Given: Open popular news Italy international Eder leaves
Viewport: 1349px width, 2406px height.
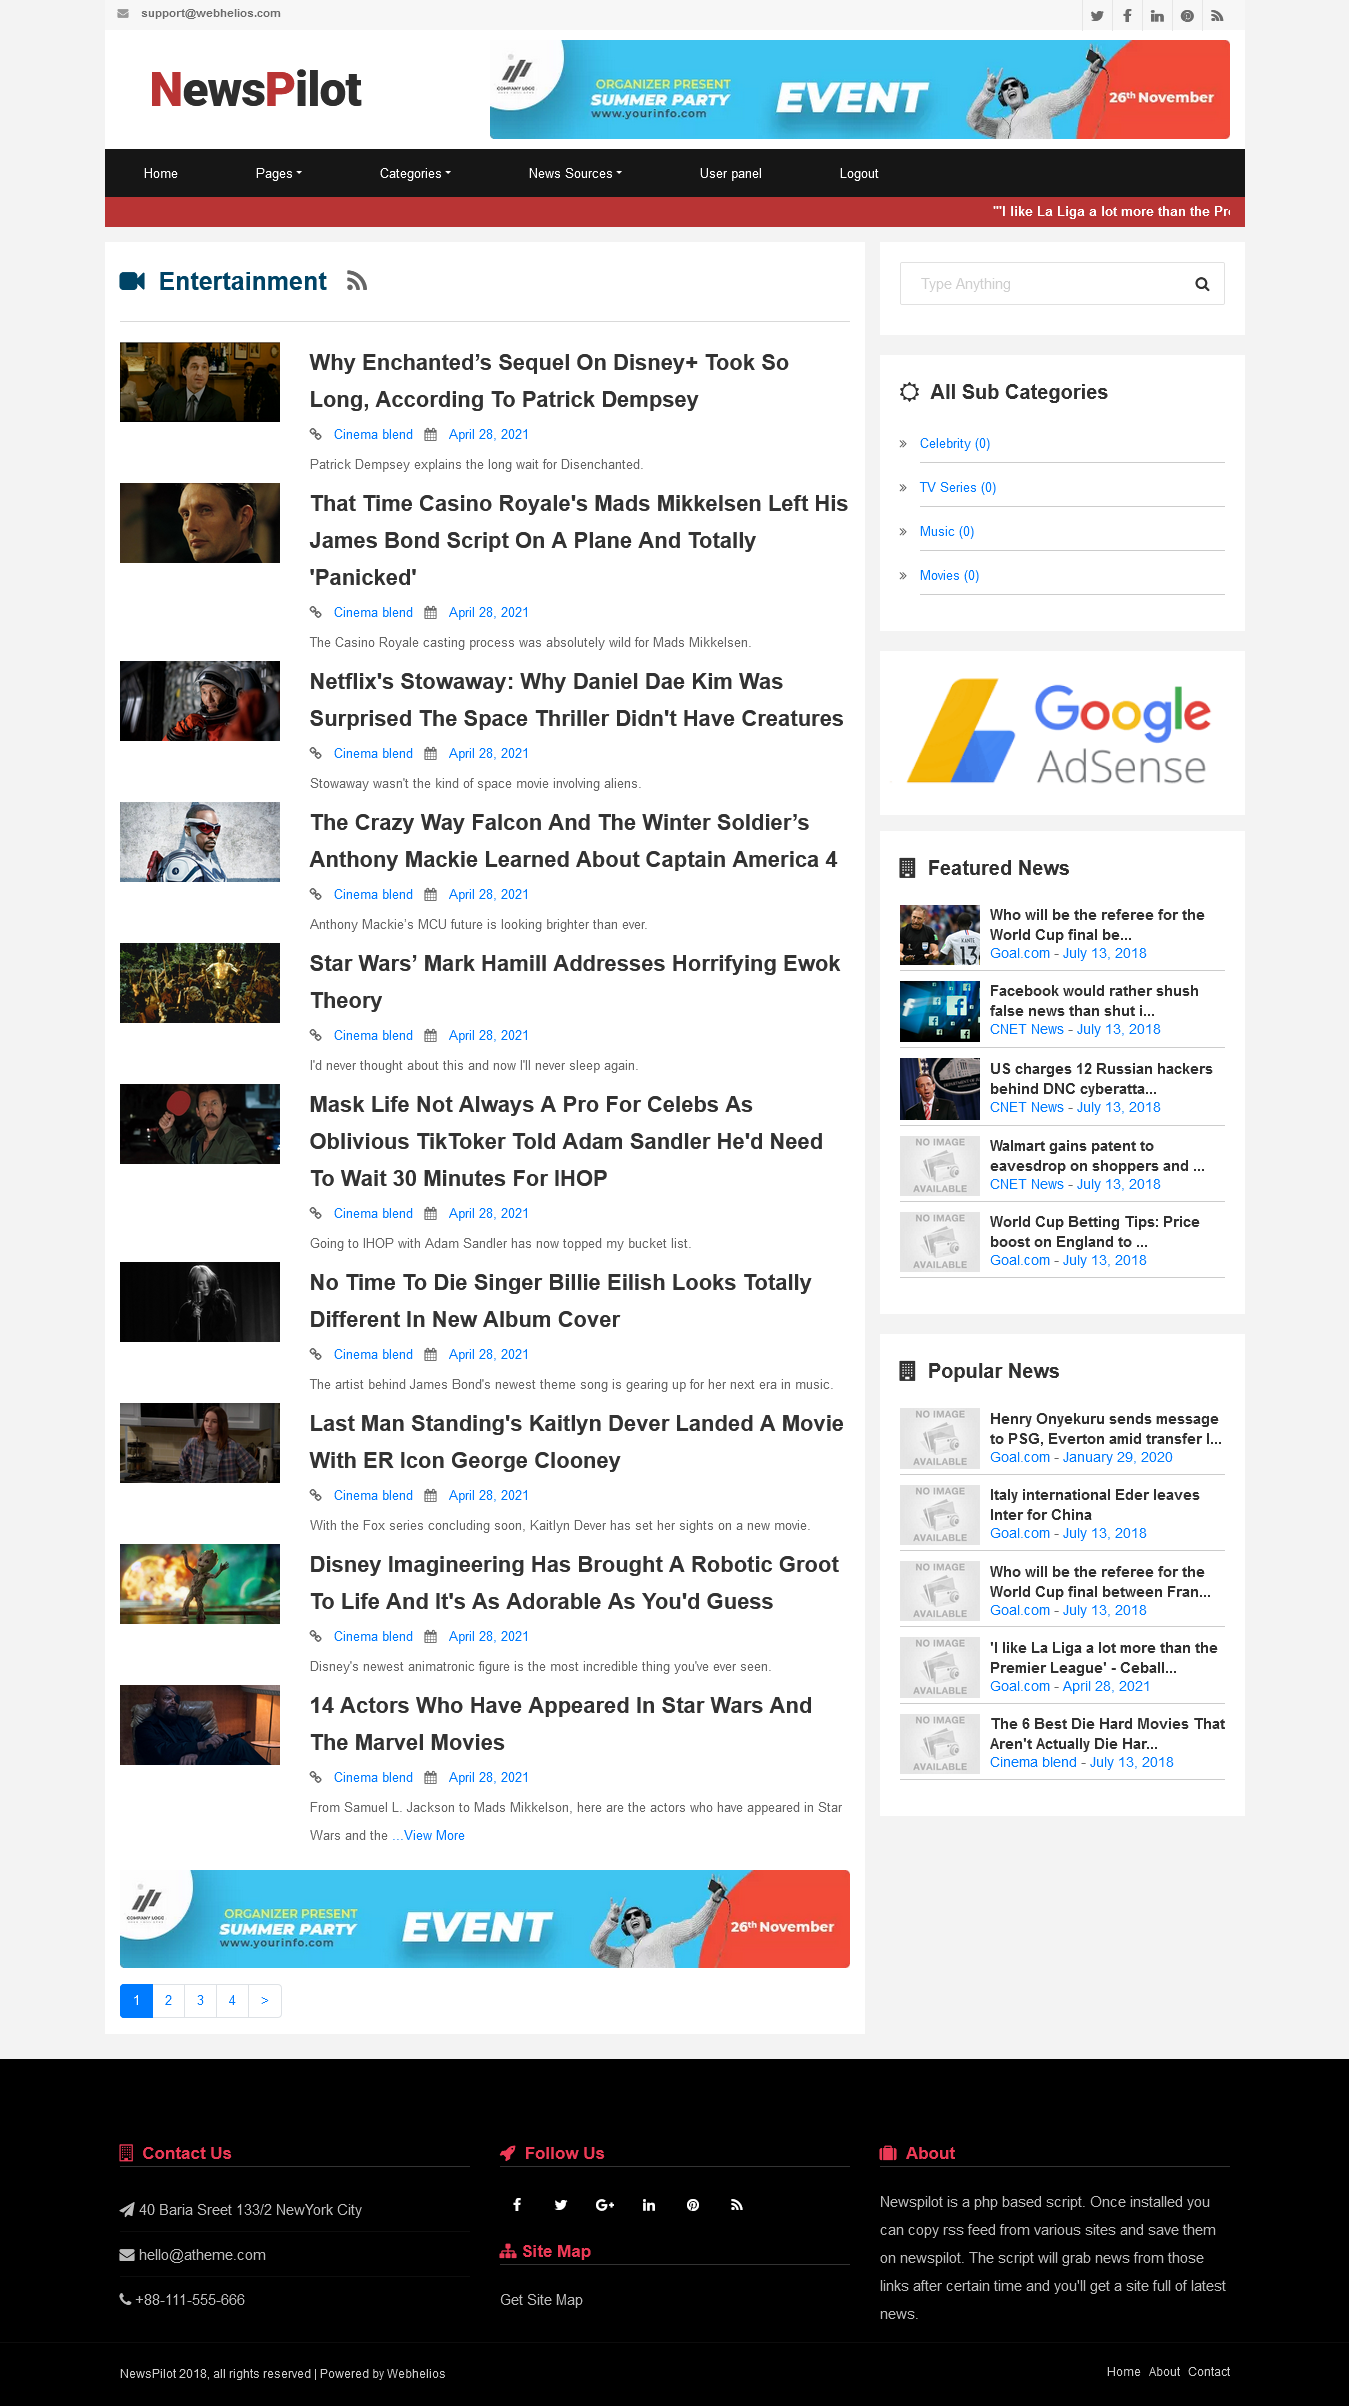Looking at the screenshot, I should 1095,1505.
